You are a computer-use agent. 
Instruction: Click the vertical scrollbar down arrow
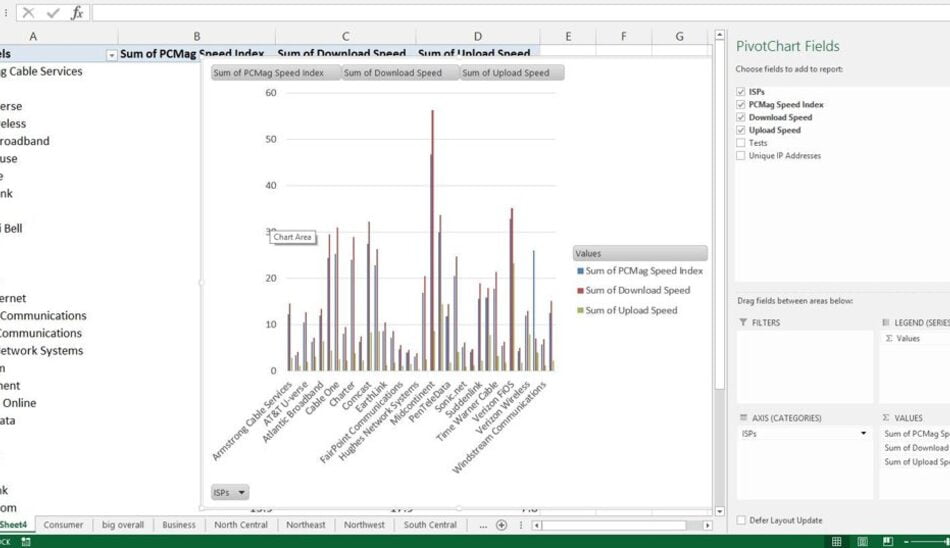(x=720, y=511)
